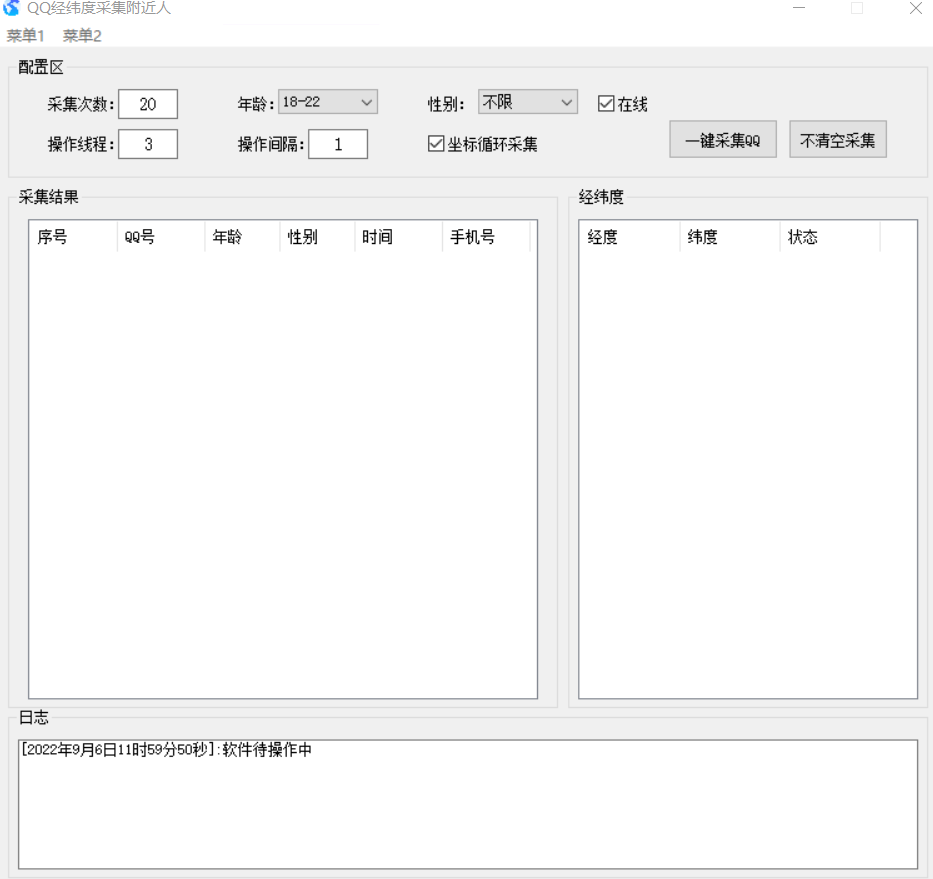Select the QQ号 column header

coord(161,237)
